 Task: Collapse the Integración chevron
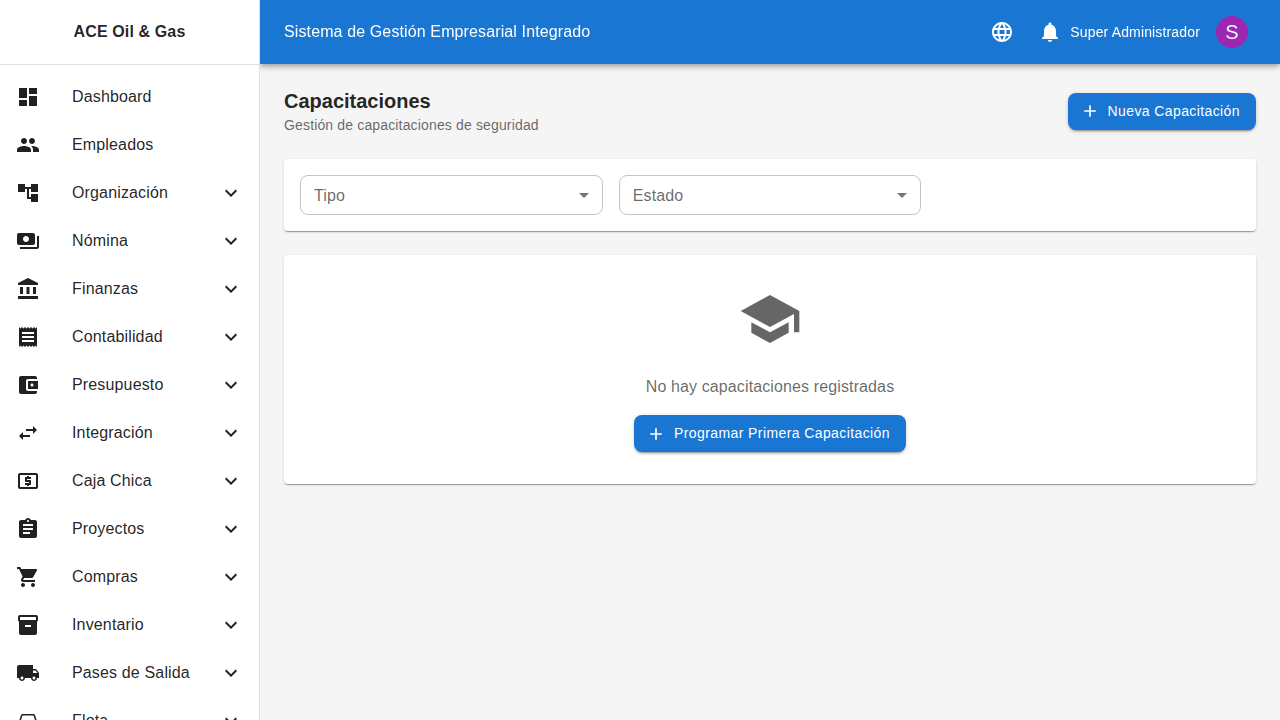[x=231, y=433]
